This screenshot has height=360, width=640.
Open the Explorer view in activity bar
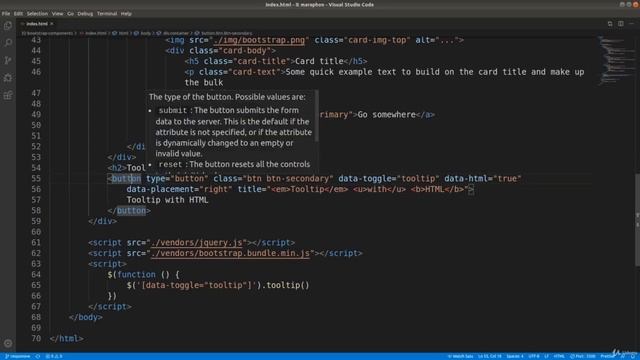pyautogui.click(x=8, y=26)
